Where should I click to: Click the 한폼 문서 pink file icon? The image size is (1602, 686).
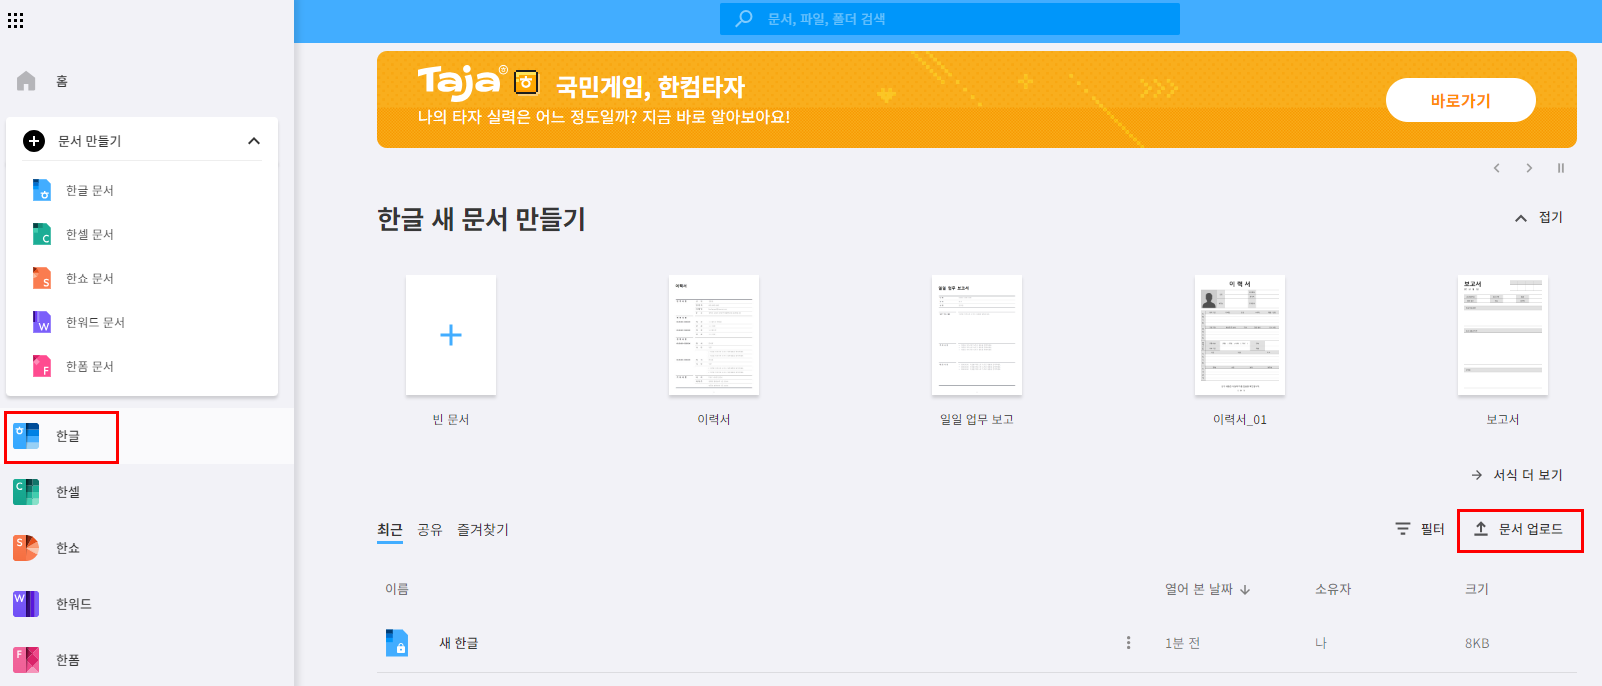42,366
